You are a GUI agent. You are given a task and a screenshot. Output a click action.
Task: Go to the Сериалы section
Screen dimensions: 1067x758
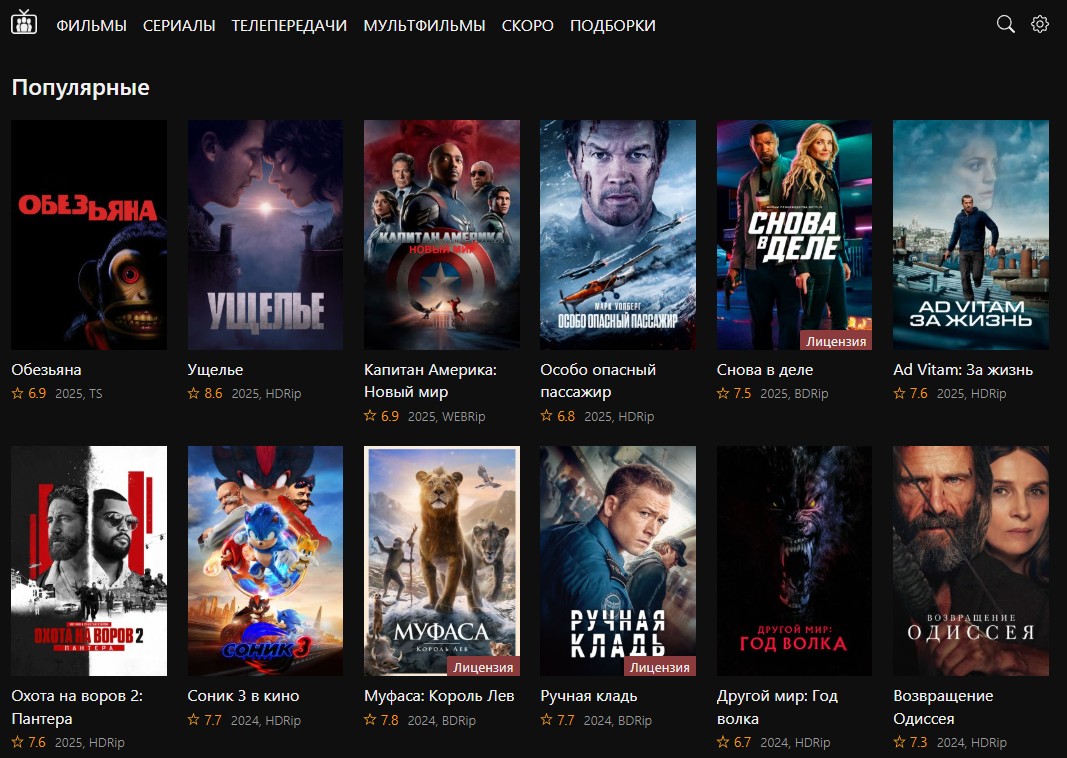pyautogui.click(x=179, y=25)
